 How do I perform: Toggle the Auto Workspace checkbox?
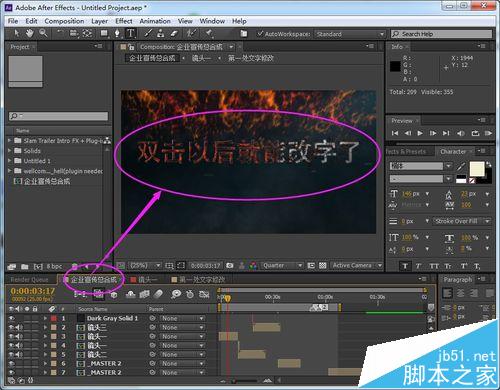260,34
